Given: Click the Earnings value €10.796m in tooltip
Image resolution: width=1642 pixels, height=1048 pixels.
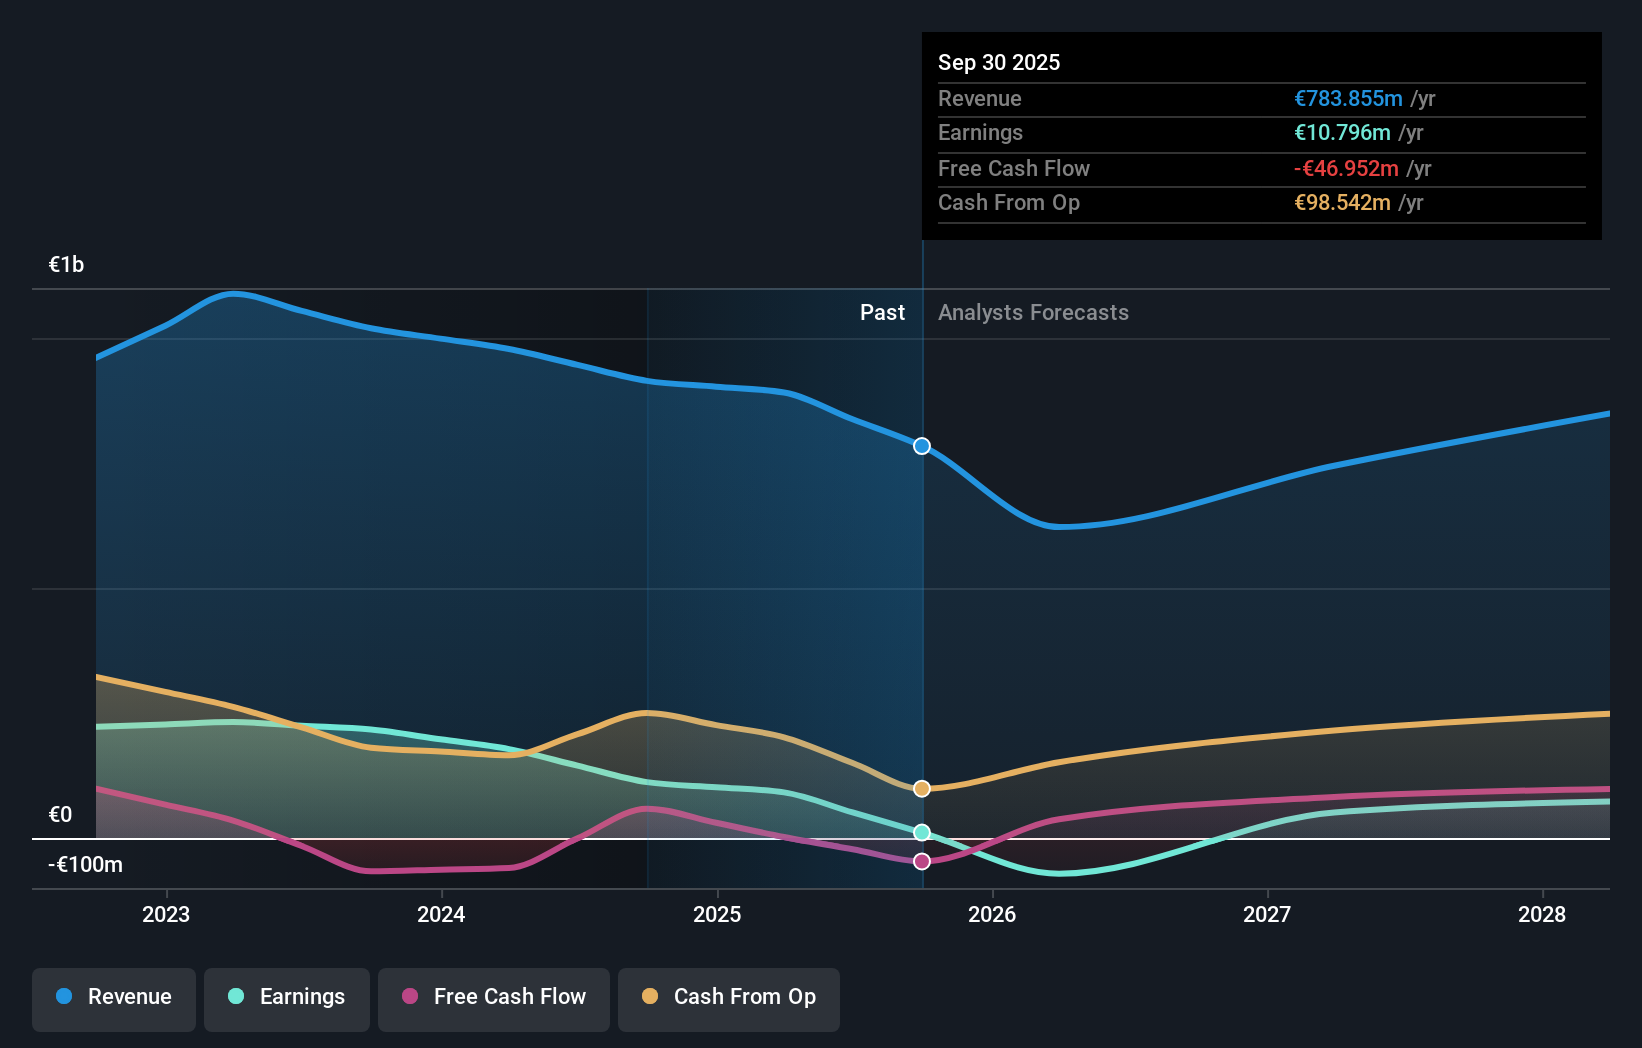Looking at the screenshot, I should pyautogui.click(x=1342, y=132).
